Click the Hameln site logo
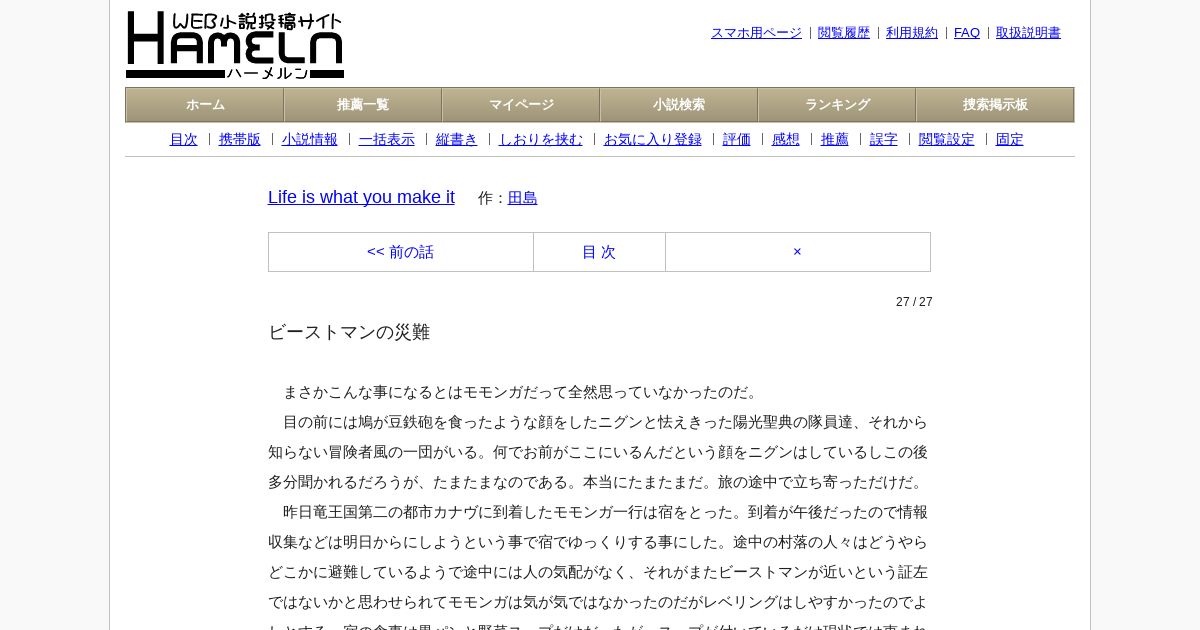The image size is (1200, 630). (x=235, y=45)
